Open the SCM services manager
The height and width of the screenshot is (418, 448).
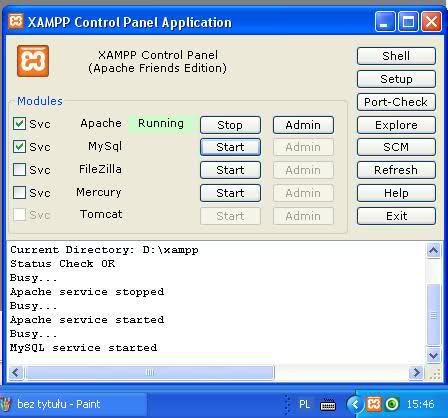(396, 147)
